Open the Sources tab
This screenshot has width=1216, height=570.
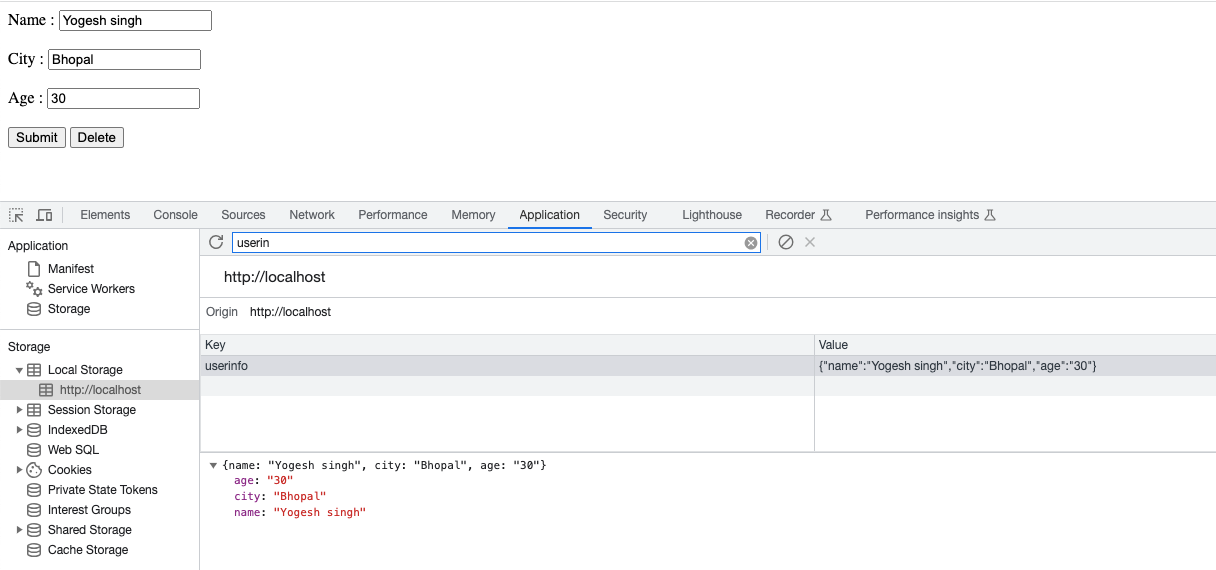[x=243, y=215]
